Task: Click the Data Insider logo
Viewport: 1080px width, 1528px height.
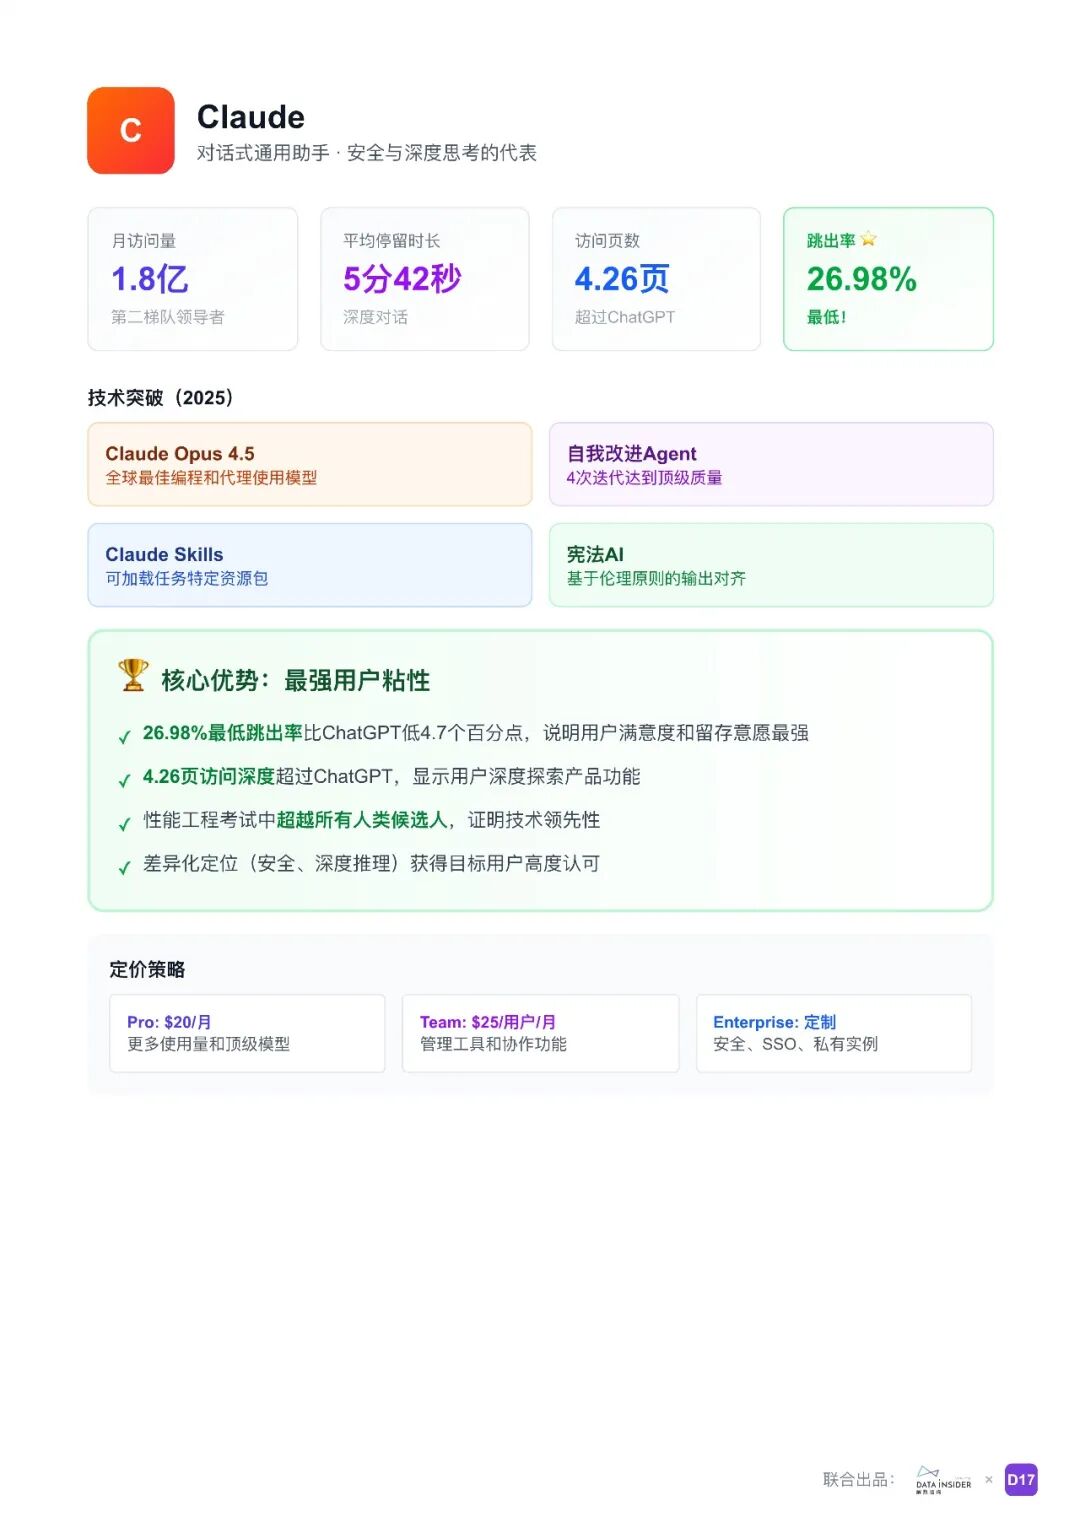Action: coord(943,1480)
